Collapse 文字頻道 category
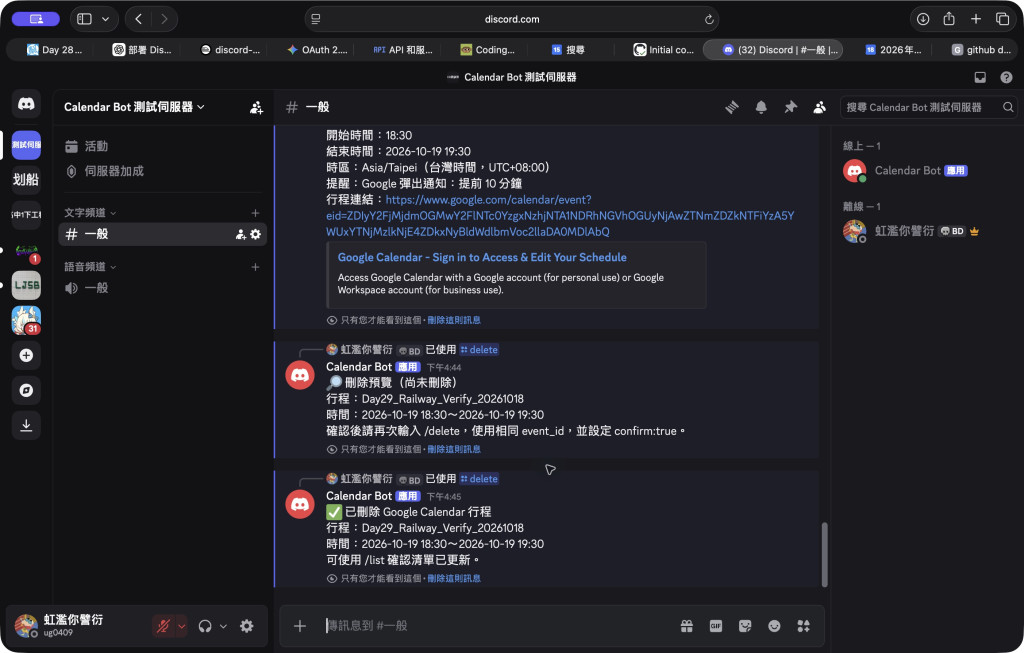 click(90, 213)
